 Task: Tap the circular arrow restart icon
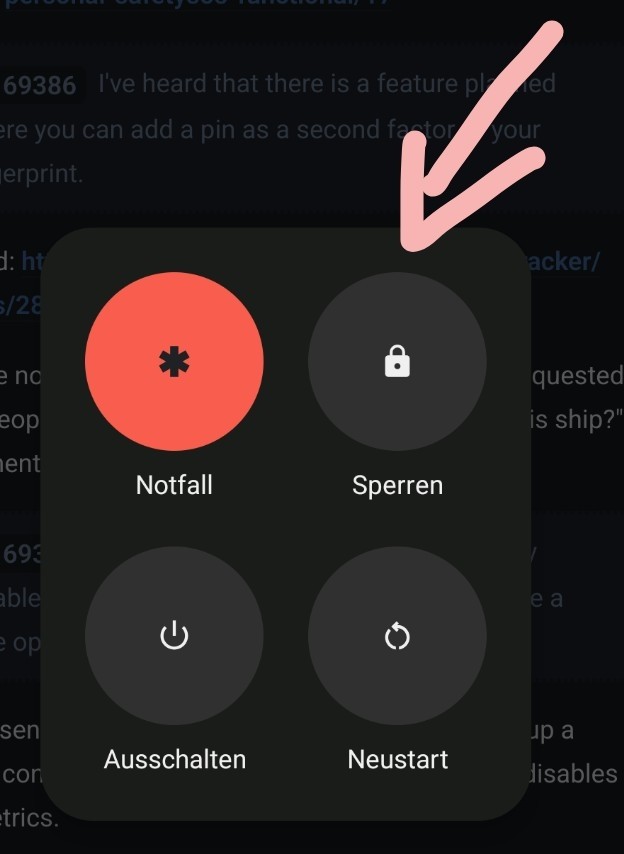[397, 636]
